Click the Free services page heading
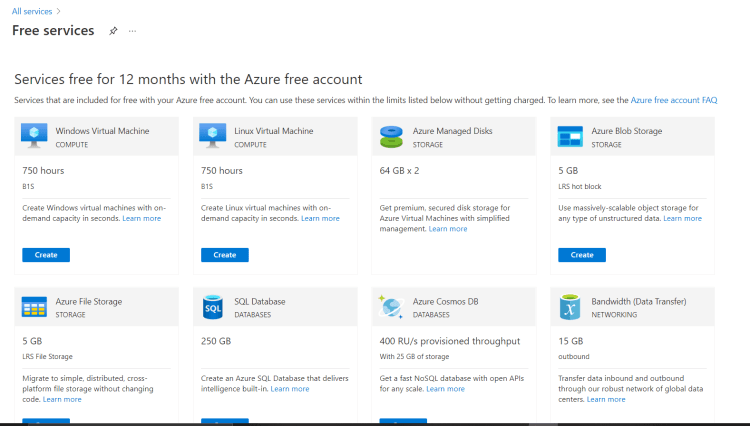Image resolution: width=750 pixels, height=426 pixels. coord(53,31)
